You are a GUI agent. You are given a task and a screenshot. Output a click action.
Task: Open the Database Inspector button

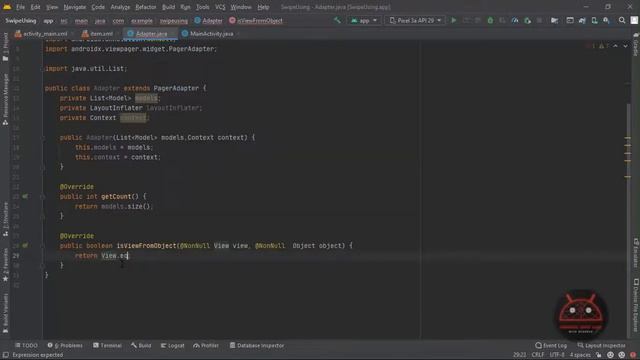coord(257,346)
